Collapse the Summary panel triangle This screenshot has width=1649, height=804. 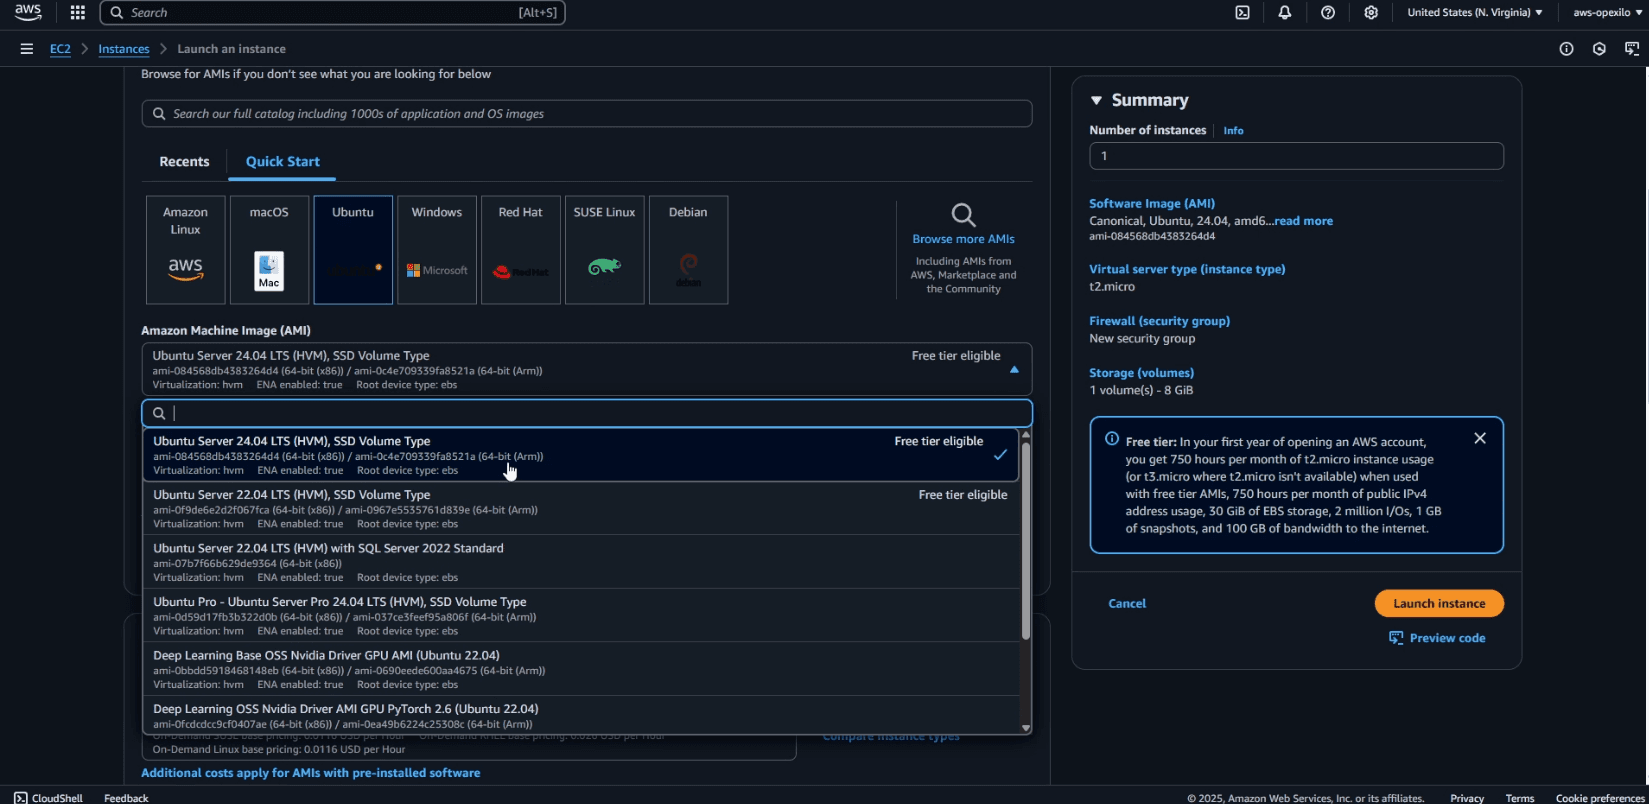coord(1096,101)
